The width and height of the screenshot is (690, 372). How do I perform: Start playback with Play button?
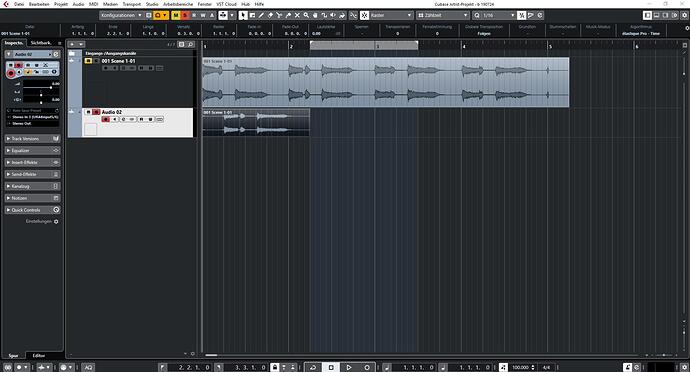(x=349, y=367)
